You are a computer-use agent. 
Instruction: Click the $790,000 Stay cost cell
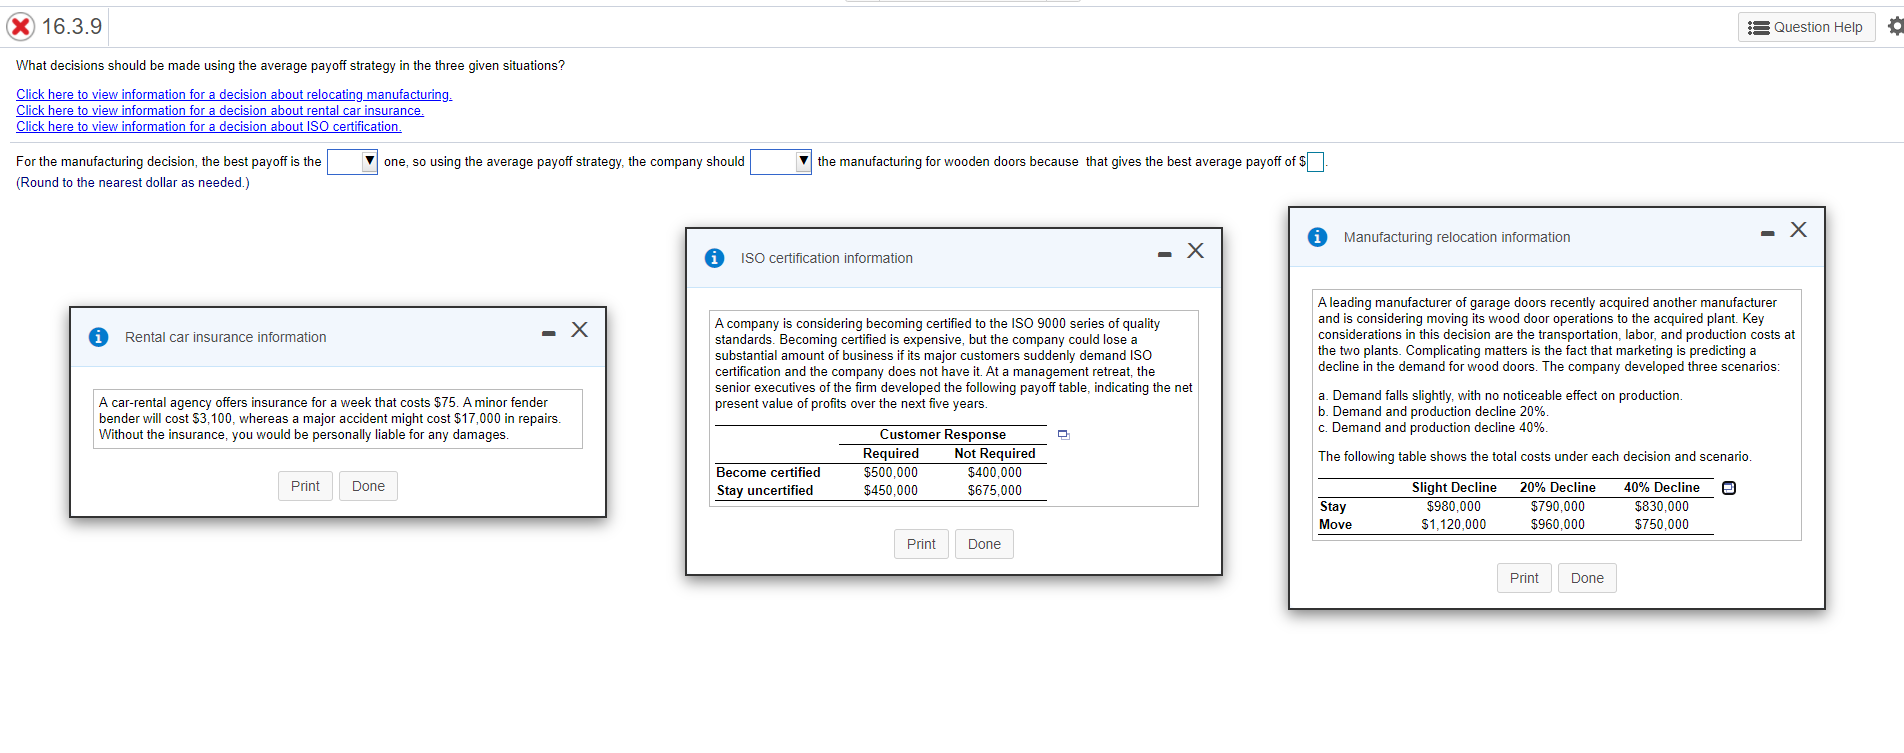click(1558, 507)
